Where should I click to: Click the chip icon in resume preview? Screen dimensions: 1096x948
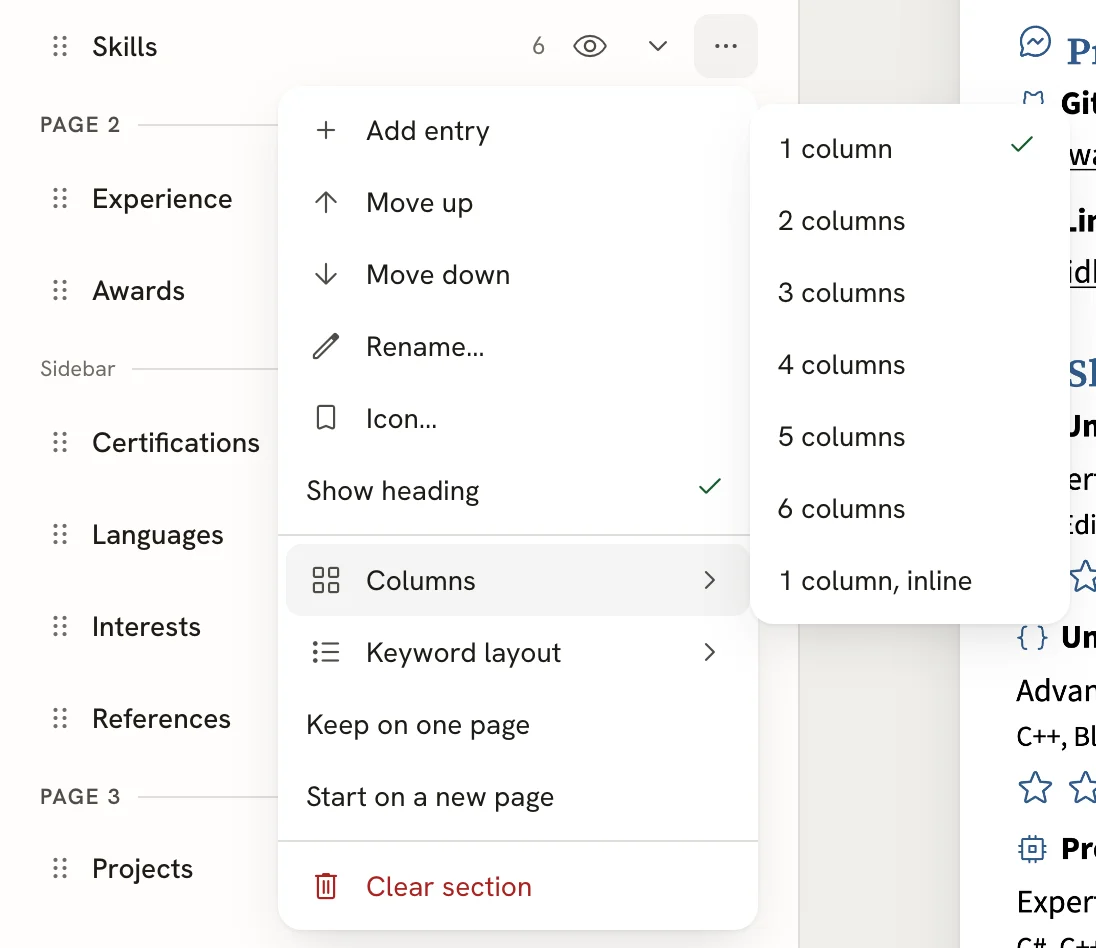pos(1032,849)
